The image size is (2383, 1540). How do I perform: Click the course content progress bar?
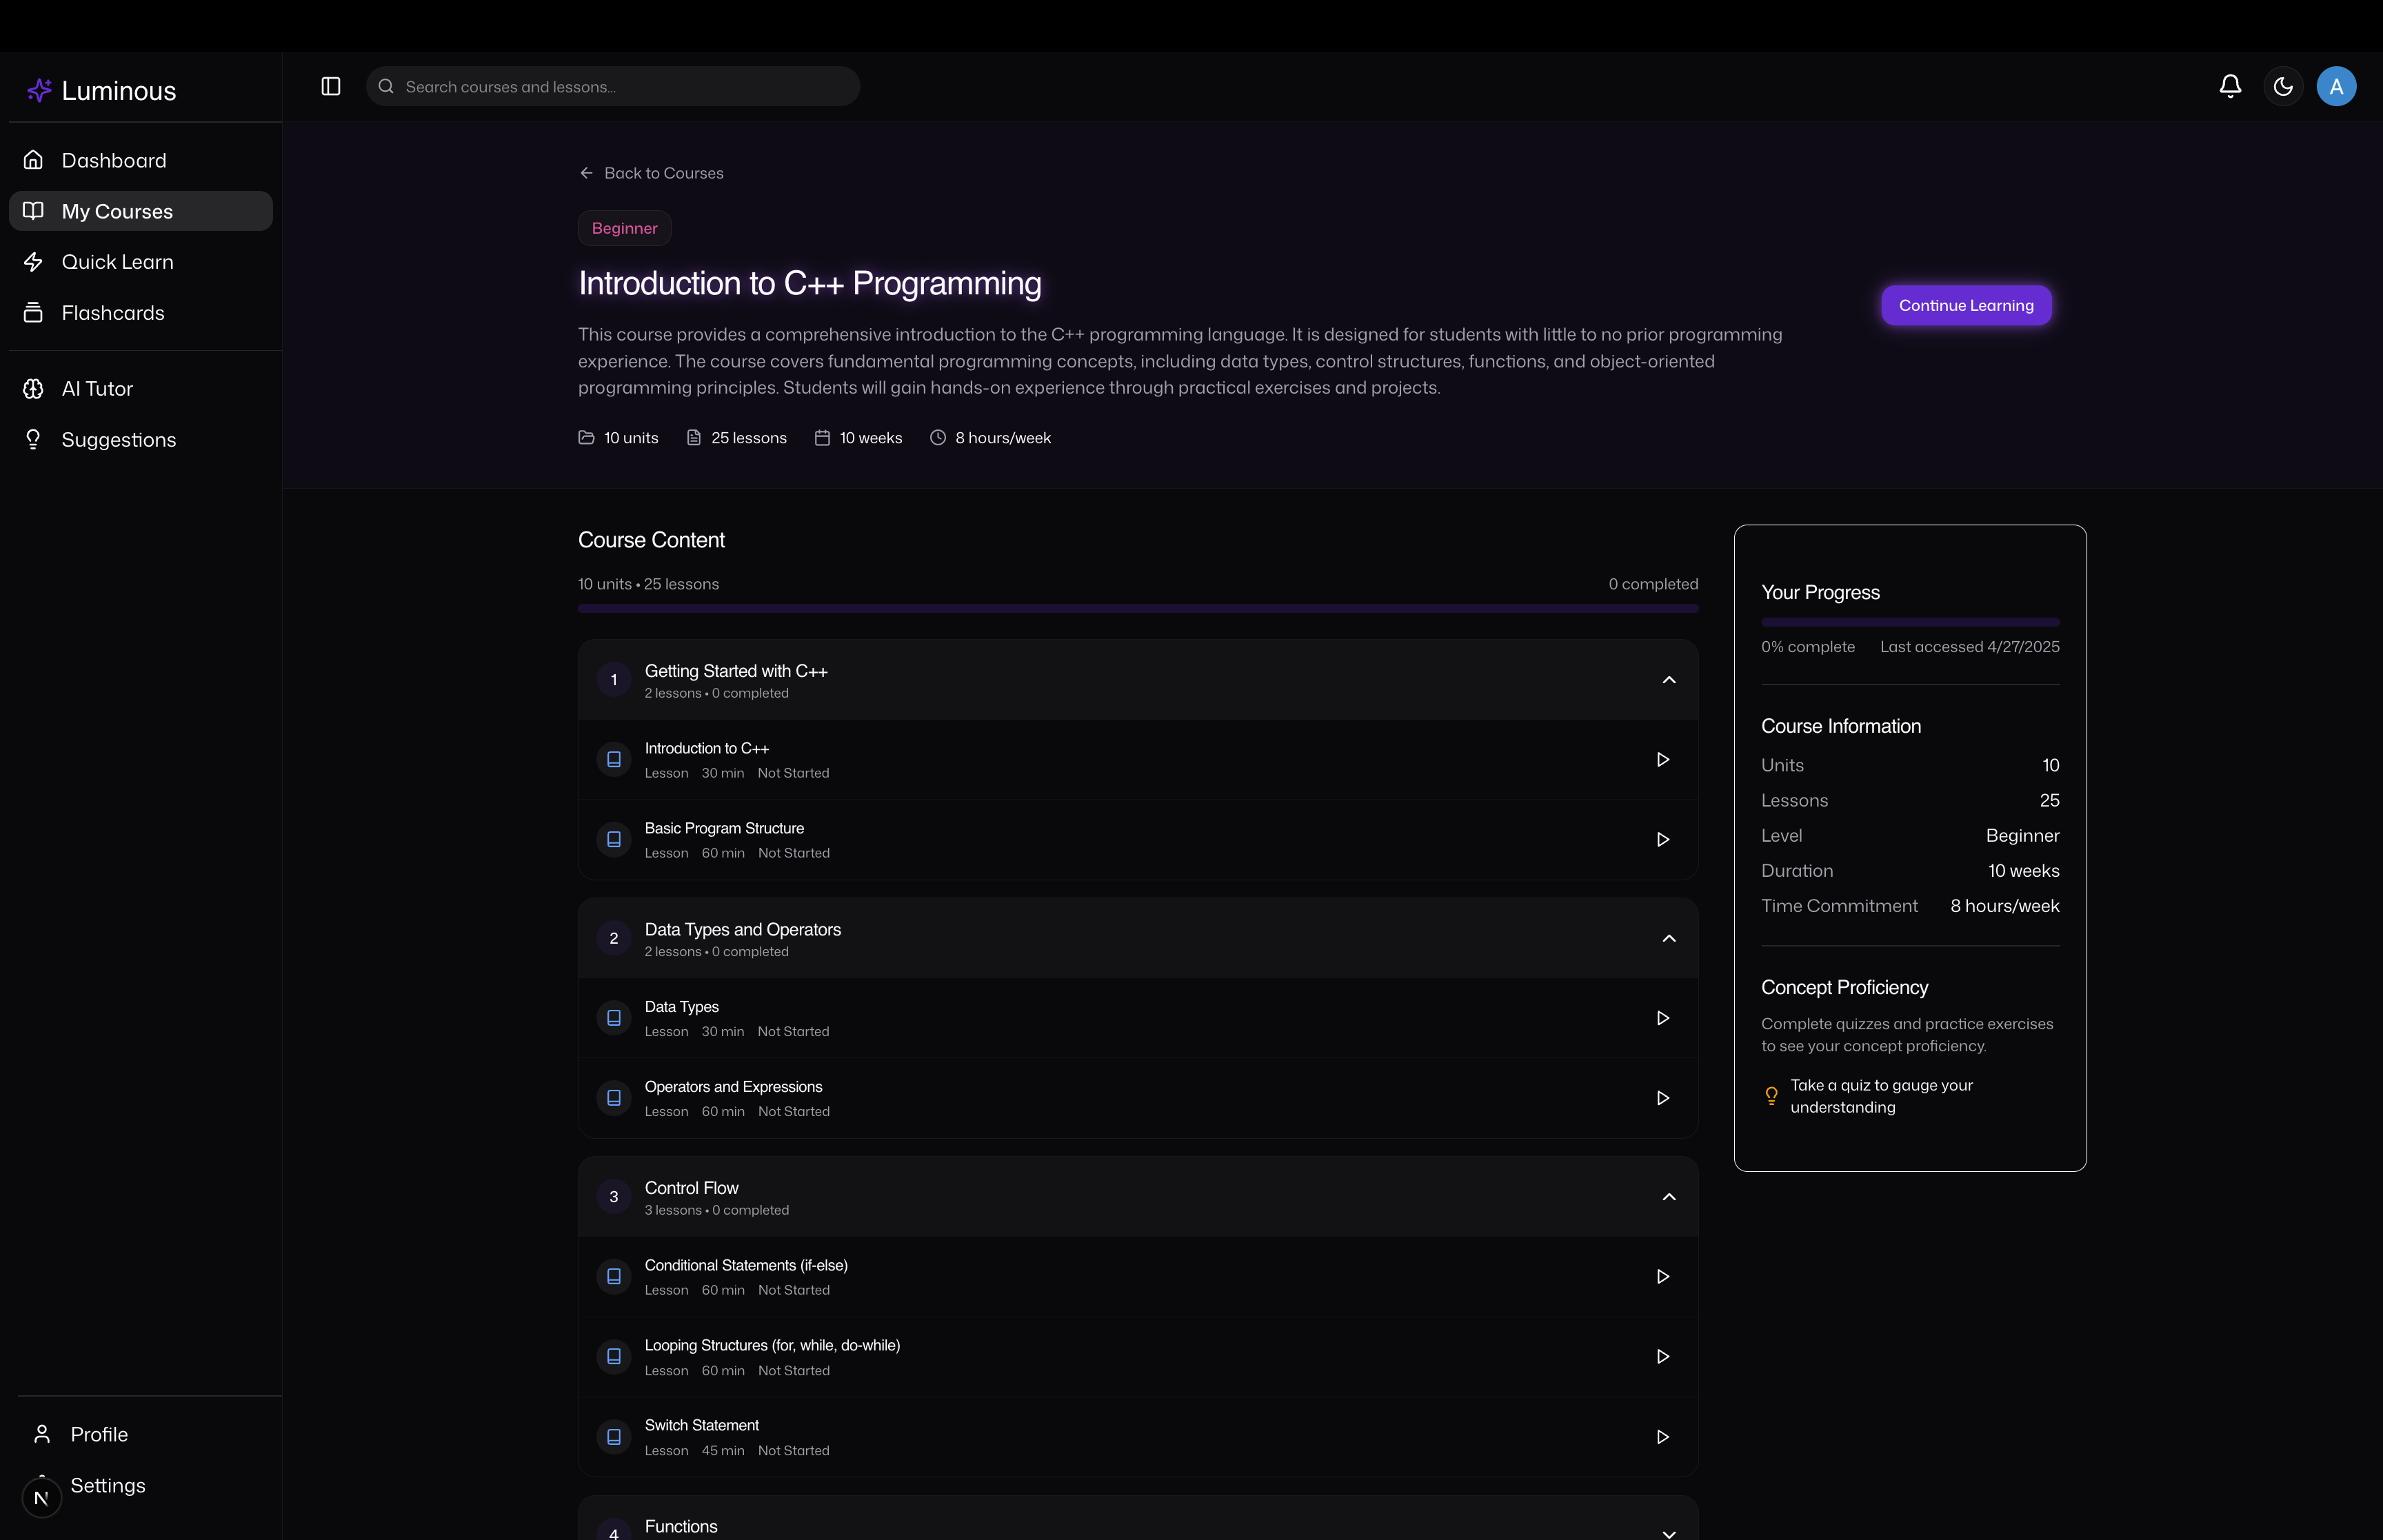pyautogui.click(x=1137, y=608)
